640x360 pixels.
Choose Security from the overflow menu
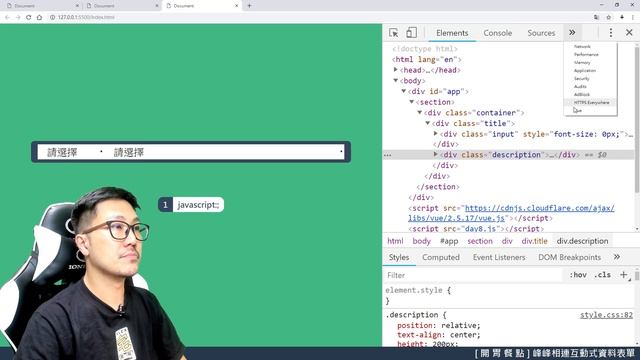[x=582, y=78]
